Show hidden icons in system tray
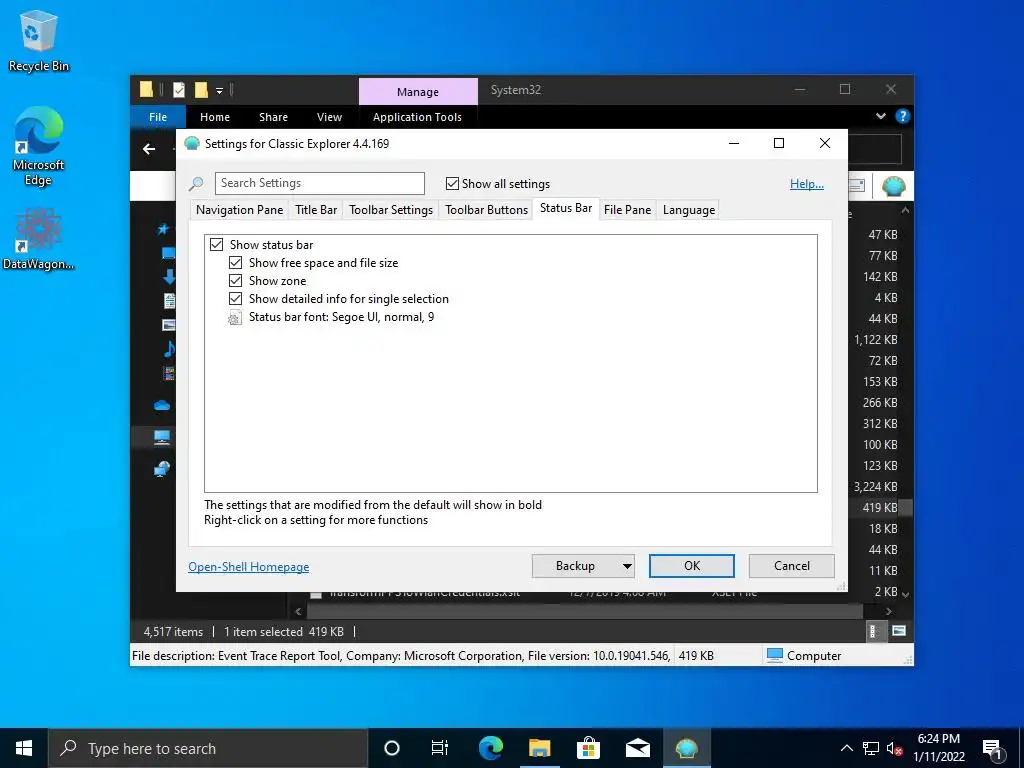This screenshot has width=1024, height=768. [846, 748]
